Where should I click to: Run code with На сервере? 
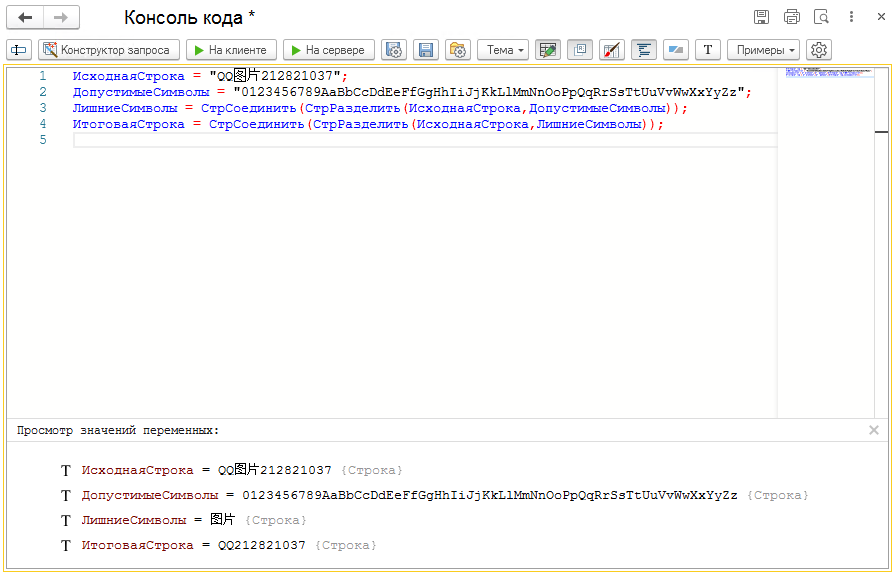click(x=329, y=50)
